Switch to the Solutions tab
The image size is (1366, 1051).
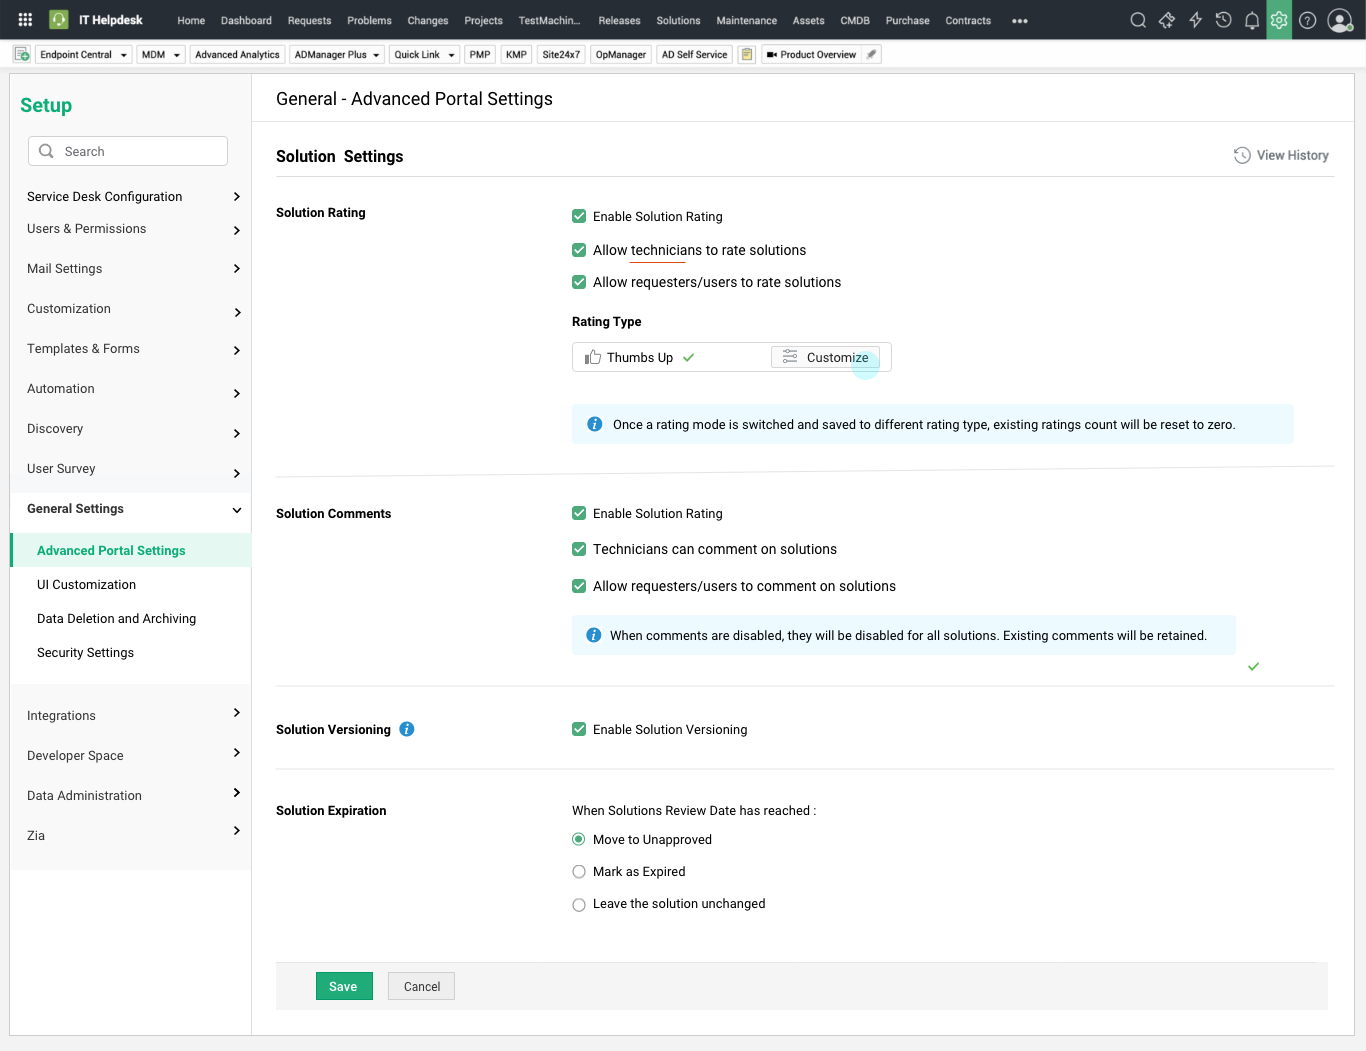(x=678, y=21)
